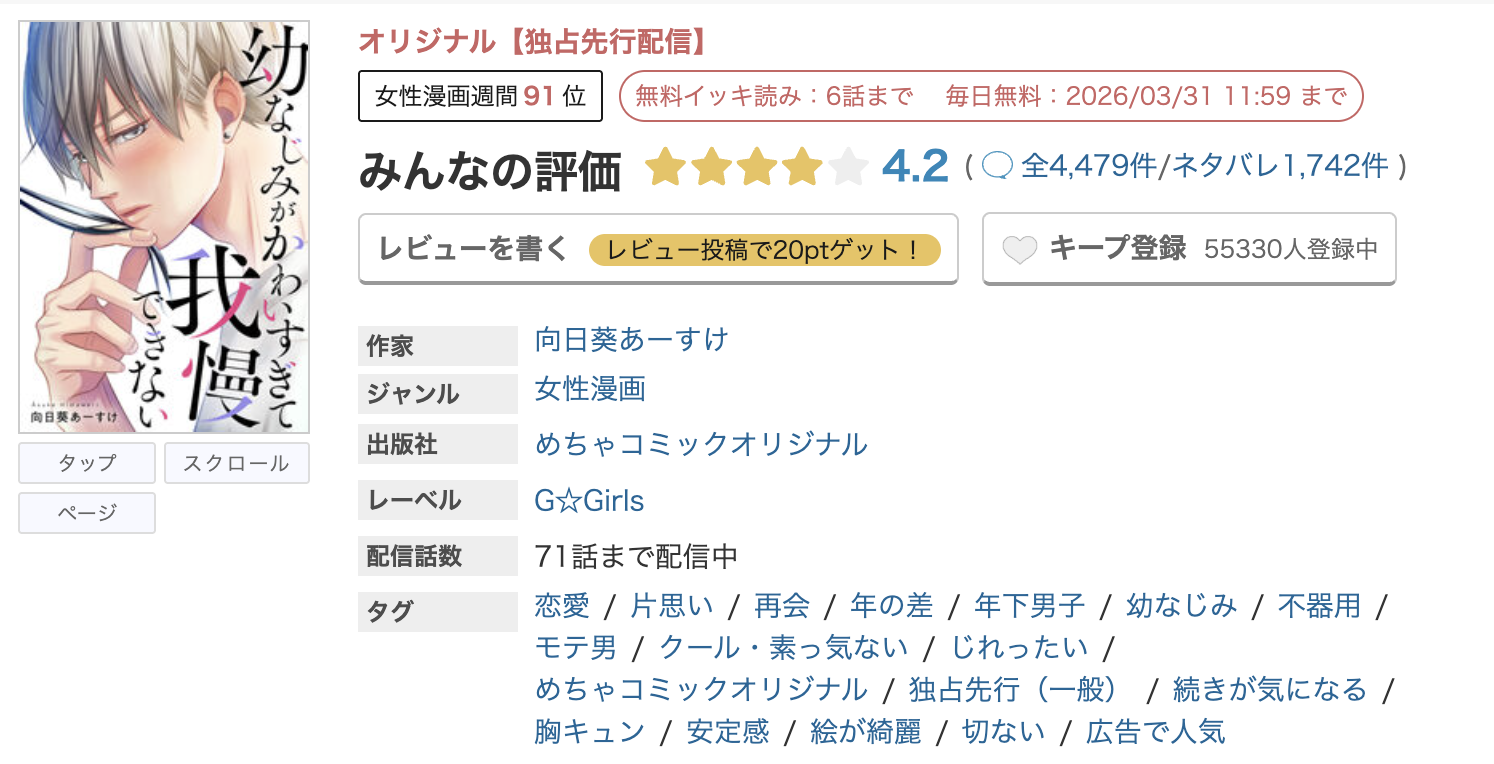The width and height of the screenshot is (1494, 764).
Task: Select the タップ reading mode
Action: pos(86,462)
